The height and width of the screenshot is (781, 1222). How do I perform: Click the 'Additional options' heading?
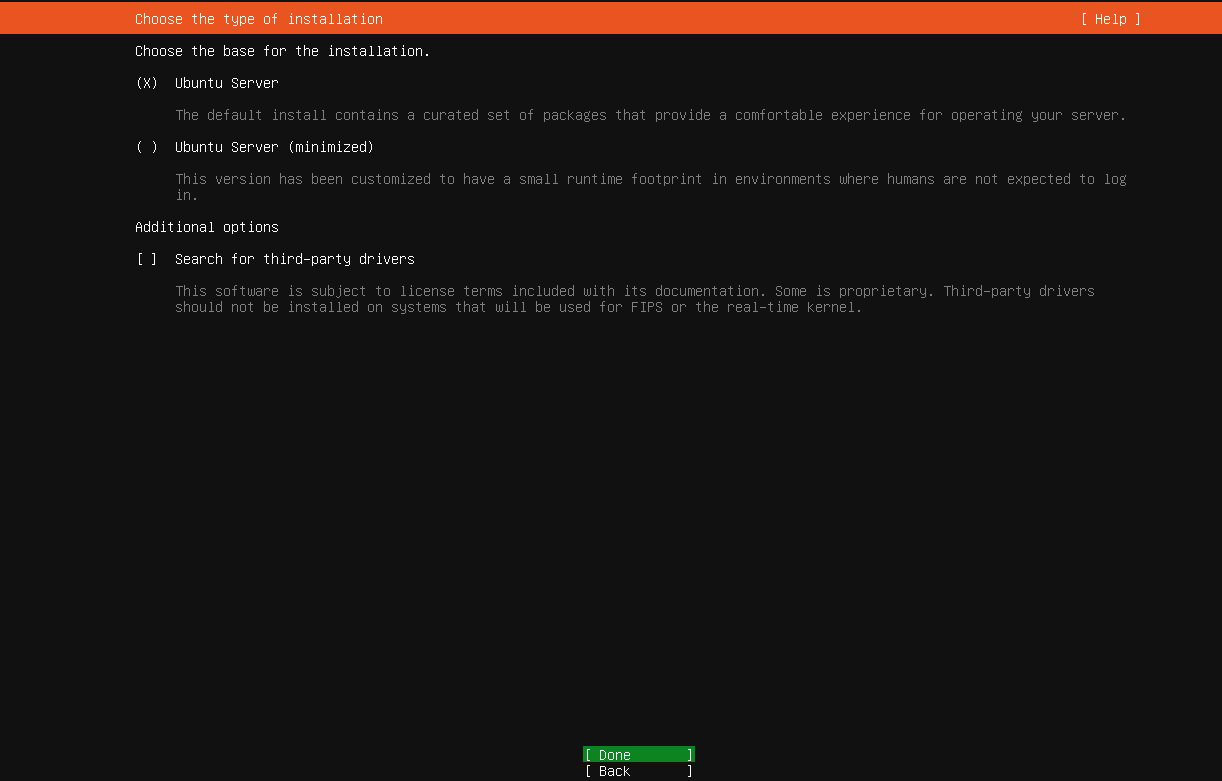pyautogui.click(x=207, y=227)
